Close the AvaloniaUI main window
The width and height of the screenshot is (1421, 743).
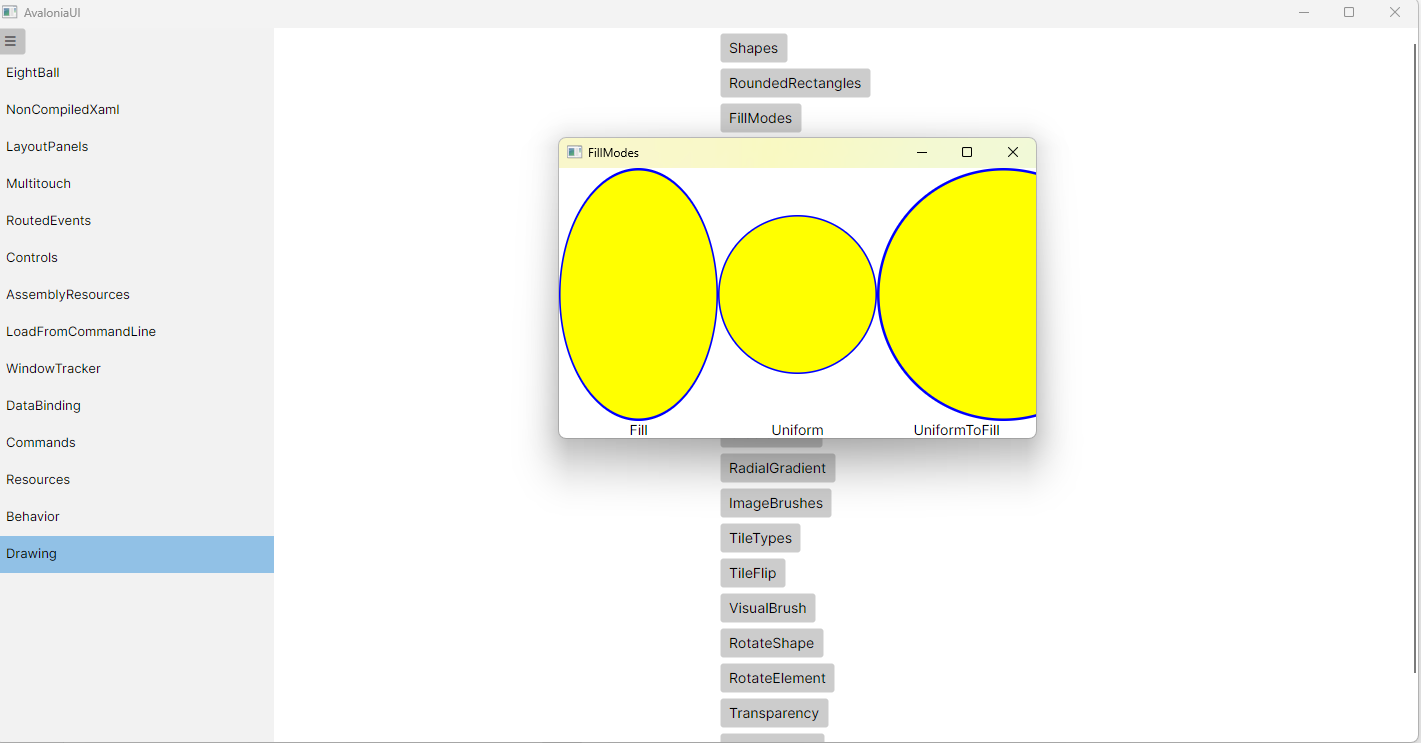tap(1395, 12)
